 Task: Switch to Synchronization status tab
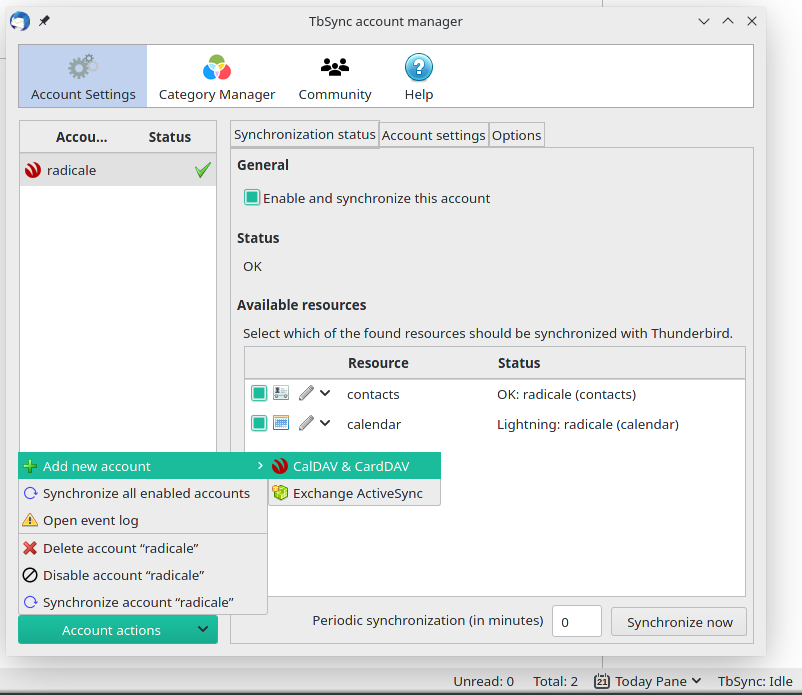click(x=305, y=134)
